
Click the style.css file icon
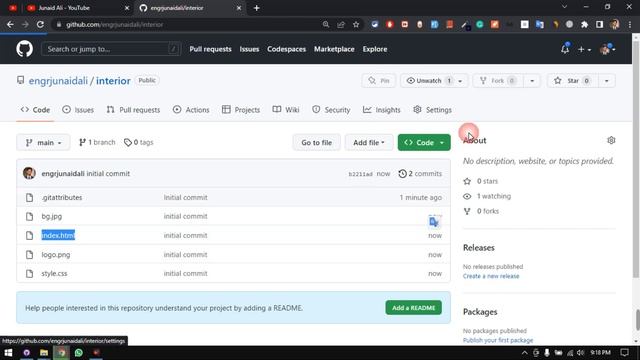point(29,273)
